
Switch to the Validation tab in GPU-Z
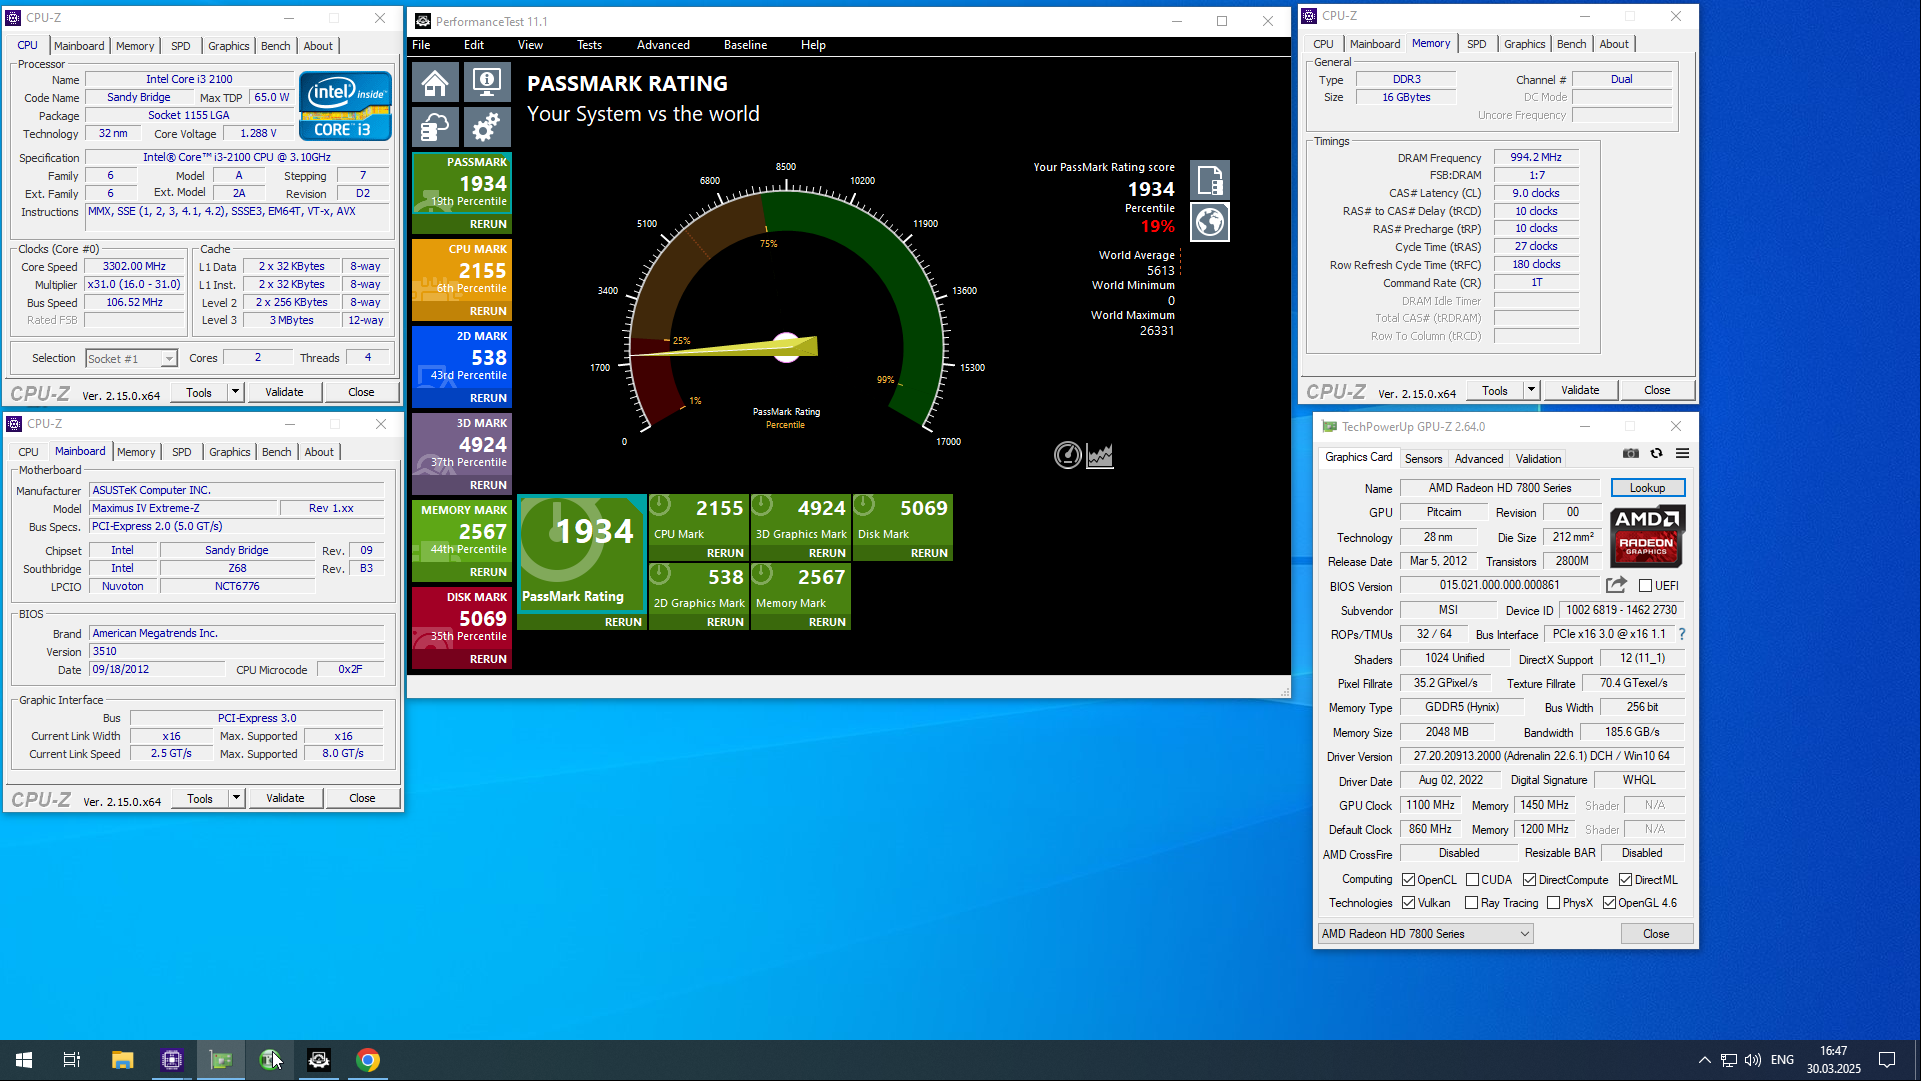(1538, 458)
